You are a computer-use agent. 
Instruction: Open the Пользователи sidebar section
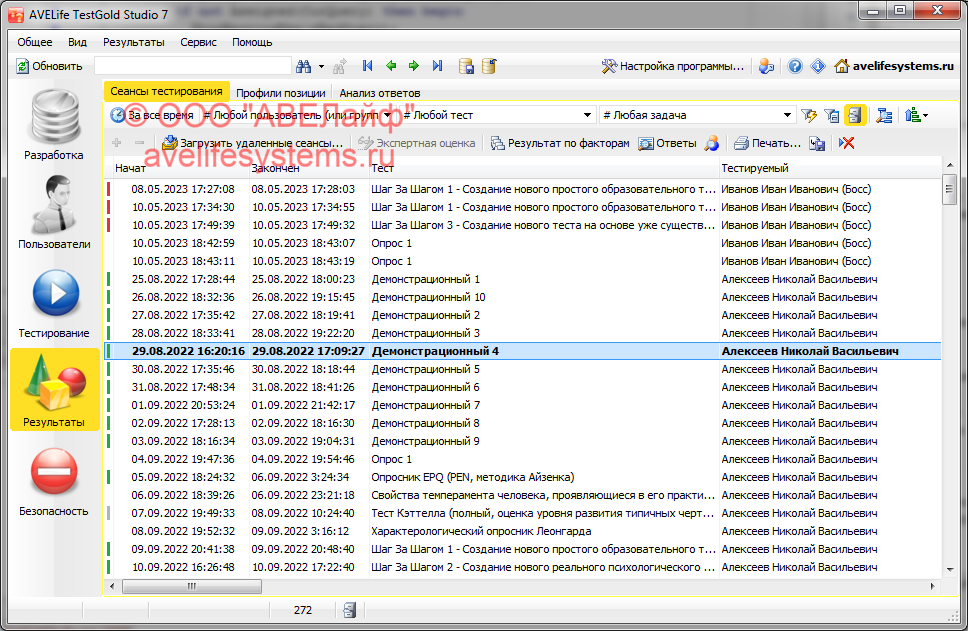[x=54, y=213]
